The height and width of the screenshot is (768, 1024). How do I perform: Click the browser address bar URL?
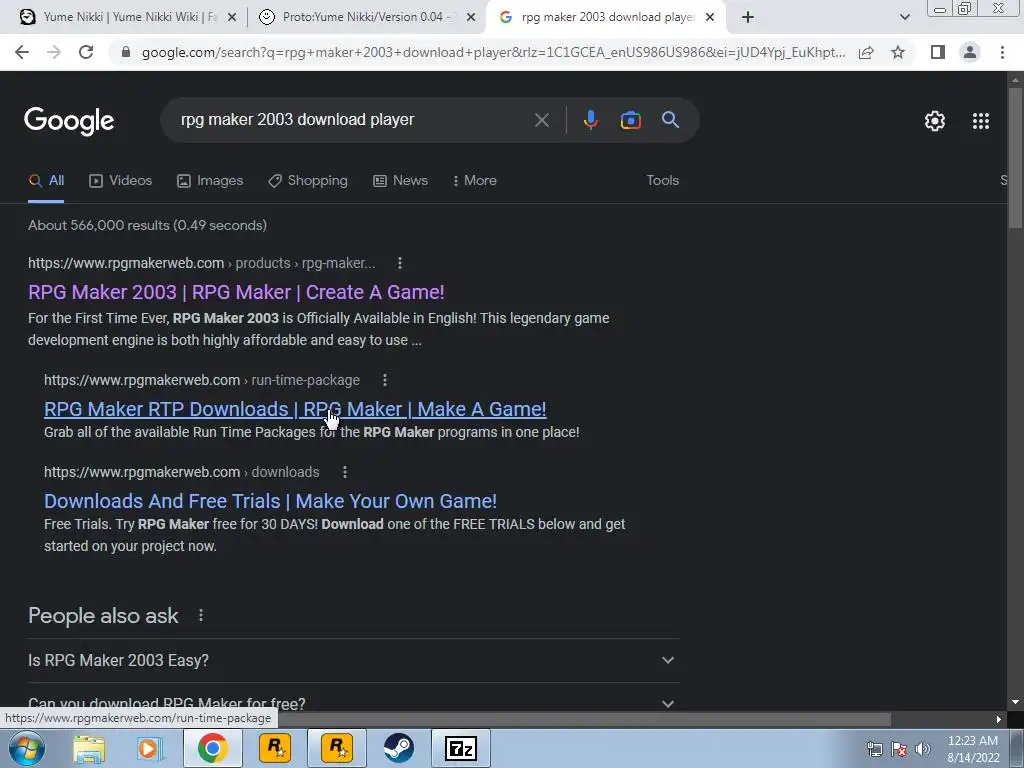pos(493,52)
